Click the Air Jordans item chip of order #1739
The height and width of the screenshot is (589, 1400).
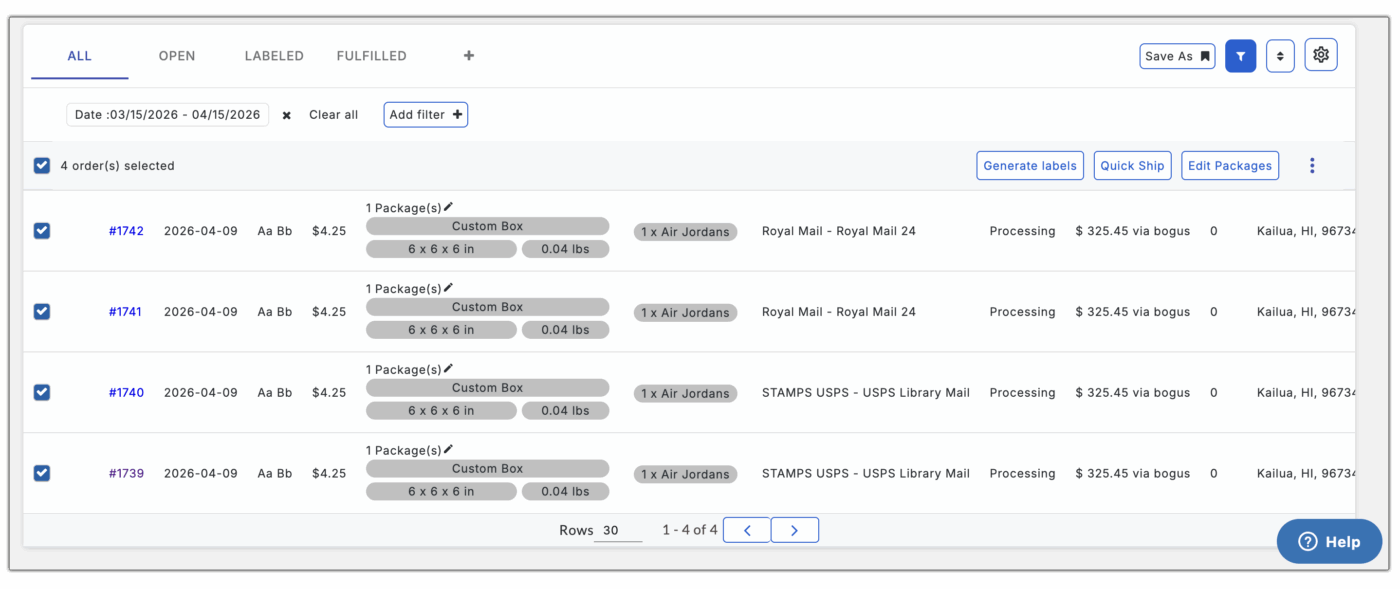pos(685,475)
